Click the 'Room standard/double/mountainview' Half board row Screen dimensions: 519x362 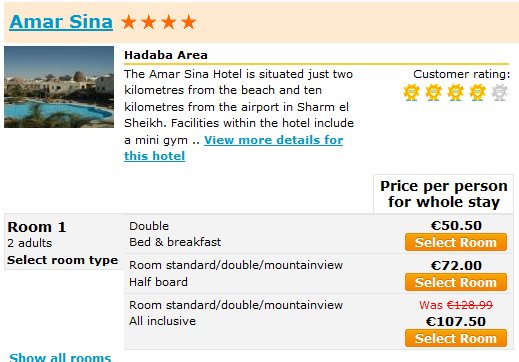click(x=318, y=274)
